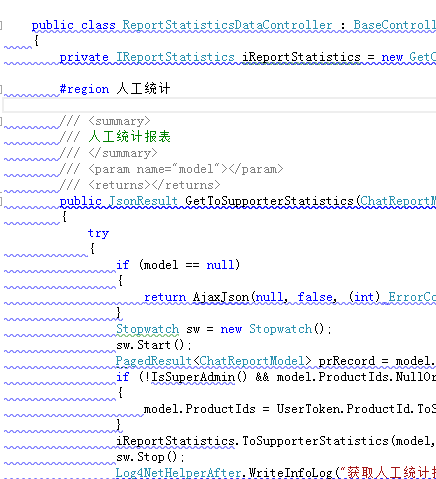Click UserToken.ProductId in the assignment

[x=344, y=409]
